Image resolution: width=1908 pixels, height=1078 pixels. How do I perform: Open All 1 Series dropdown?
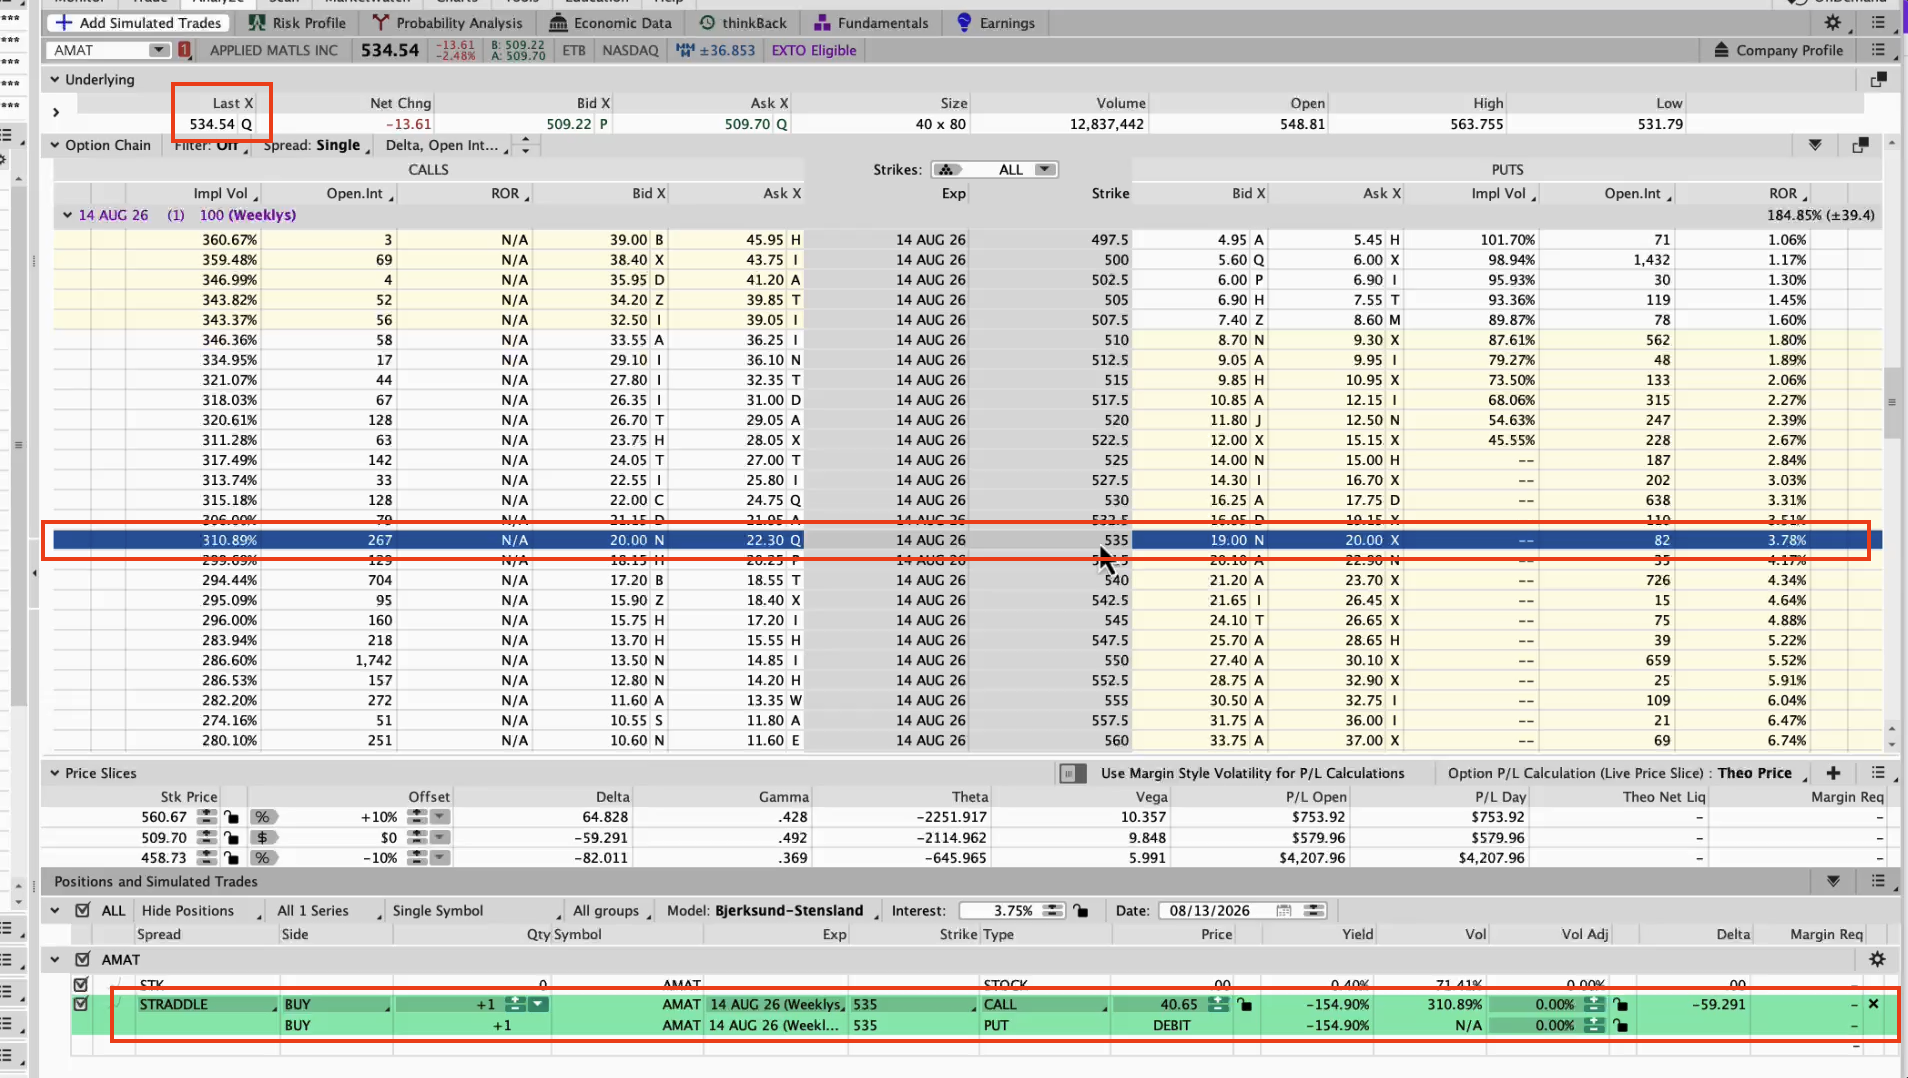(328, 910)
